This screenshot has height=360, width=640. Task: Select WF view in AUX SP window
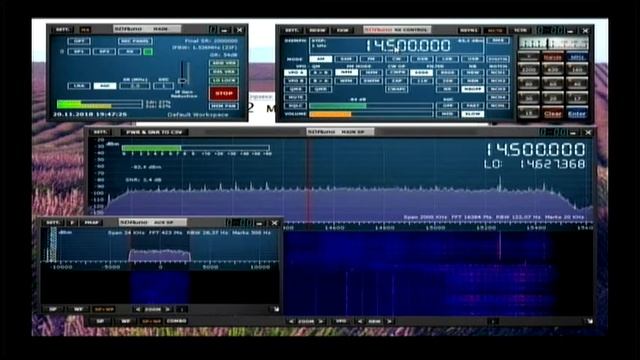point(78,309)
